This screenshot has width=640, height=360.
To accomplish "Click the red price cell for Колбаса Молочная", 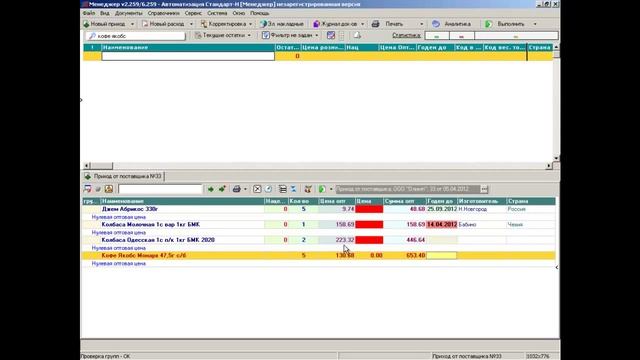I will click(x=369, y=224).
